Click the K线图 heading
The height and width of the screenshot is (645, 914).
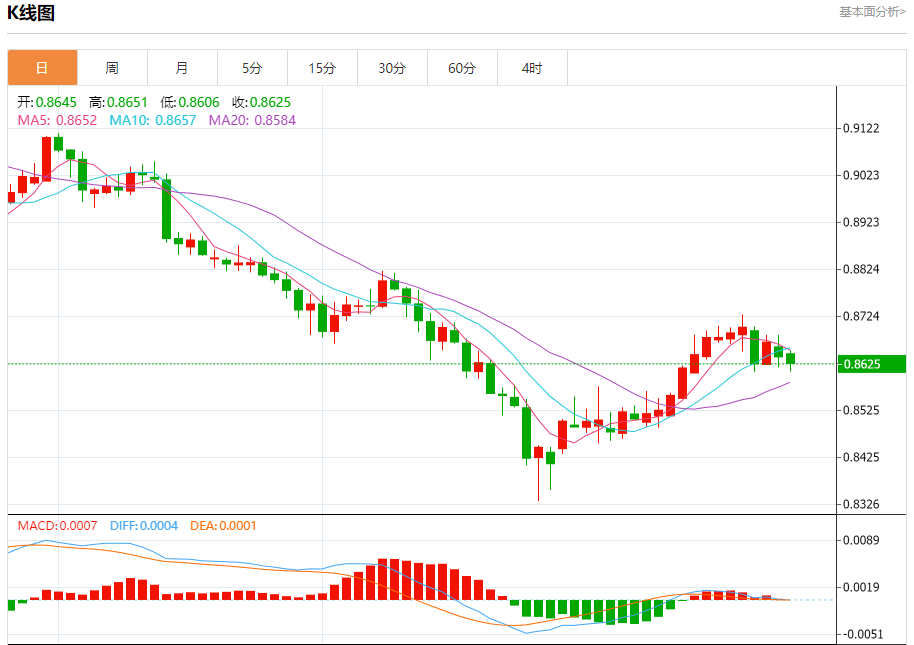pos(31,12)
